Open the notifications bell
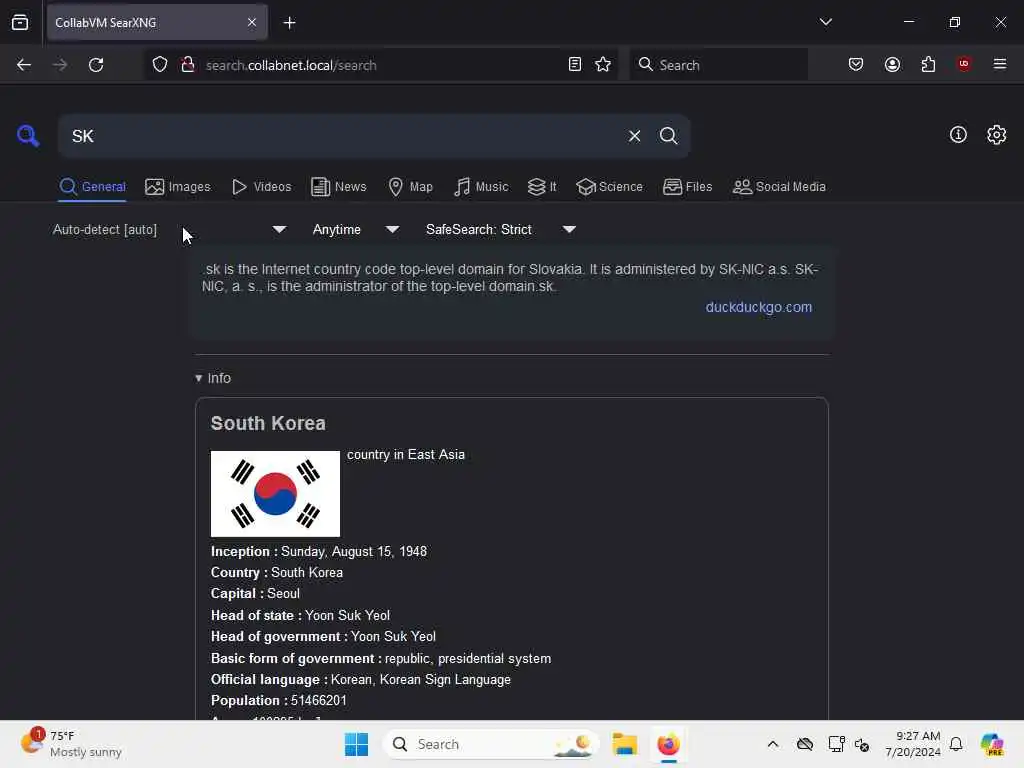 click(x=955, y=744)
